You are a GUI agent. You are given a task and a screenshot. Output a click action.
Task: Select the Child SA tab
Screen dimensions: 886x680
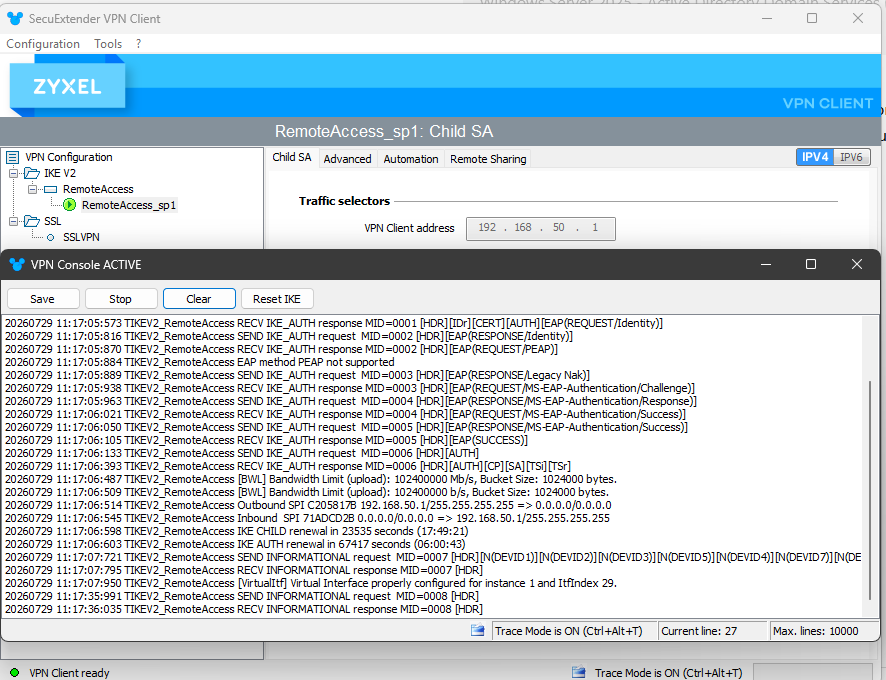(292, 158)
